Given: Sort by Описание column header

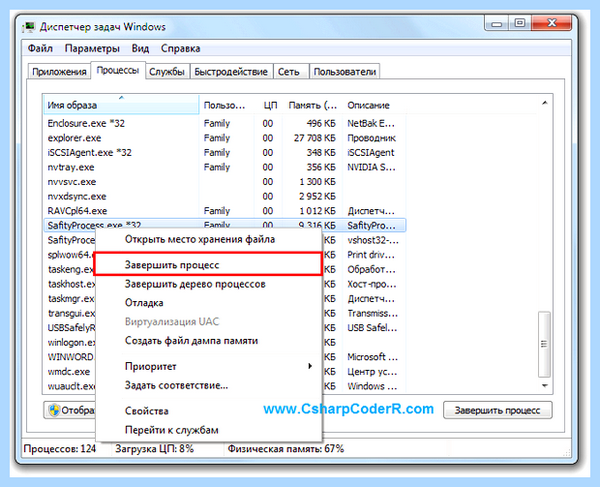Looking at the screenshot, I should [x=374, y=105].
